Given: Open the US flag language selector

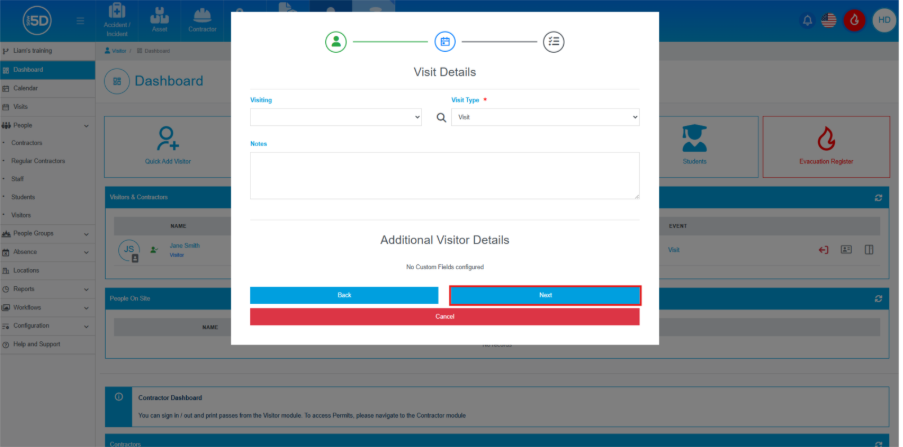Looking at the screenshot, I should click(829, 20).
